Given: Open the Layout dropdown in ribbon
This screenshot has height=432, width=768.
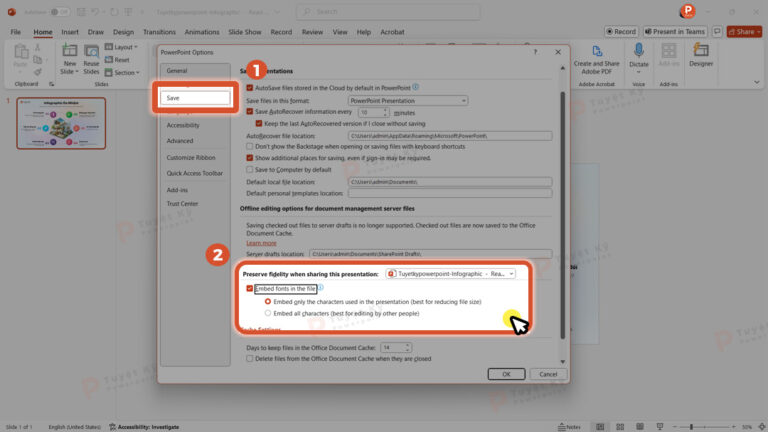Looking at the screenshot, I should tap(121, 47).
